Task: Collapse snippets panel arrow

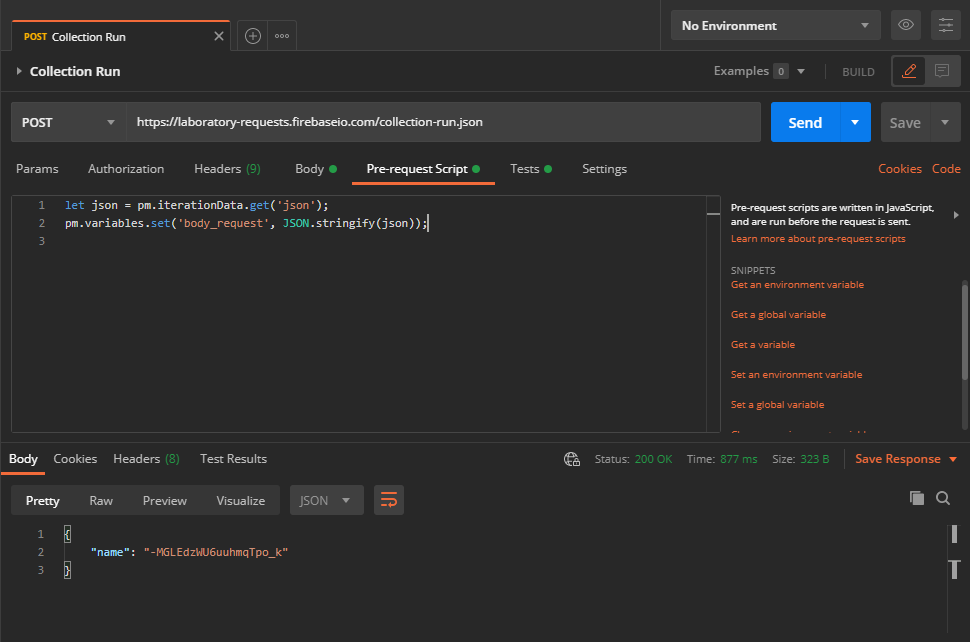Action: click(956, 215)
